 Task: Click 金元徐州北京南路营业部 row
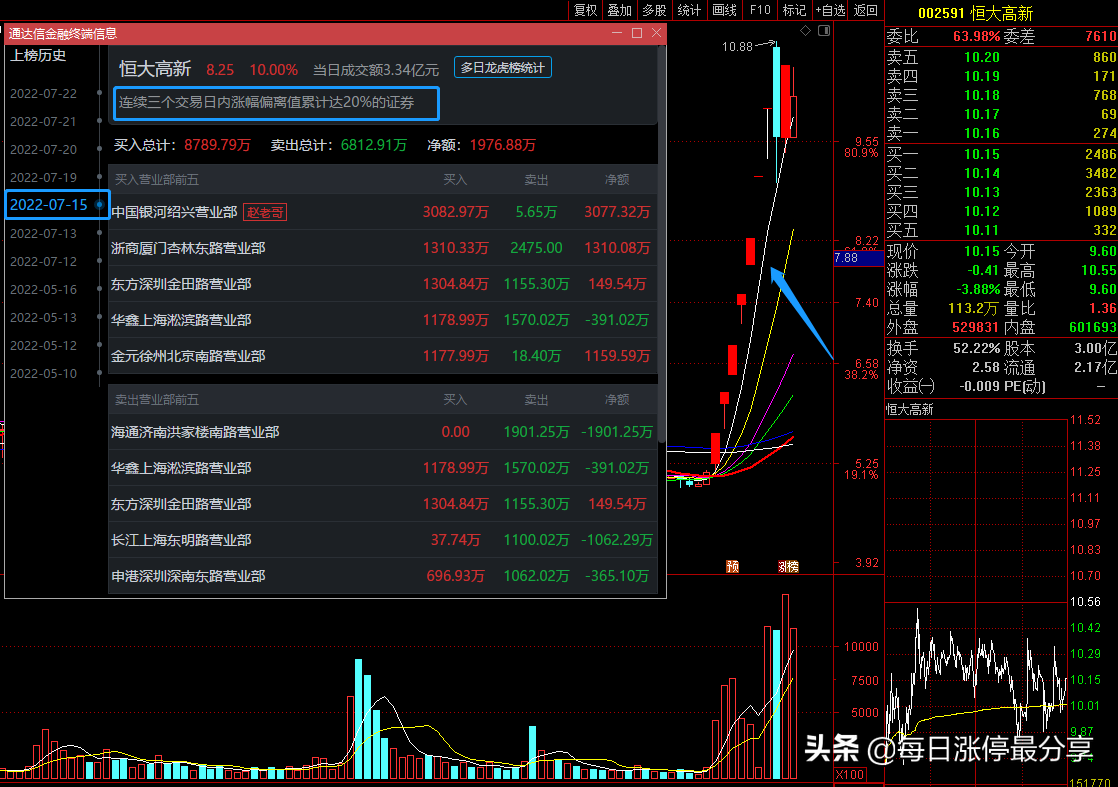[x=382, y=356]
